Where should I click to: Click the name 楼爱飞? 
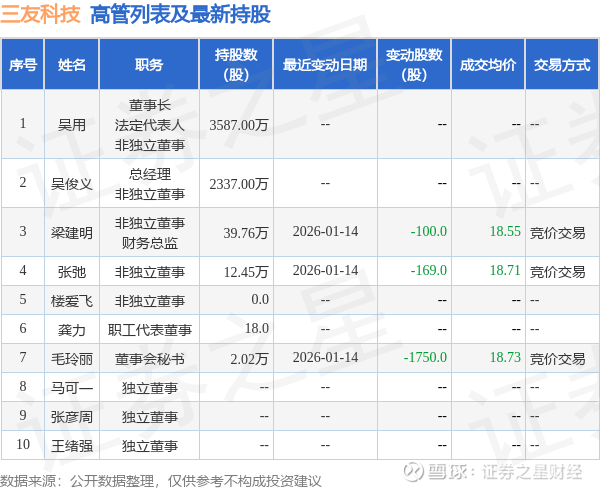coord(72,301)
